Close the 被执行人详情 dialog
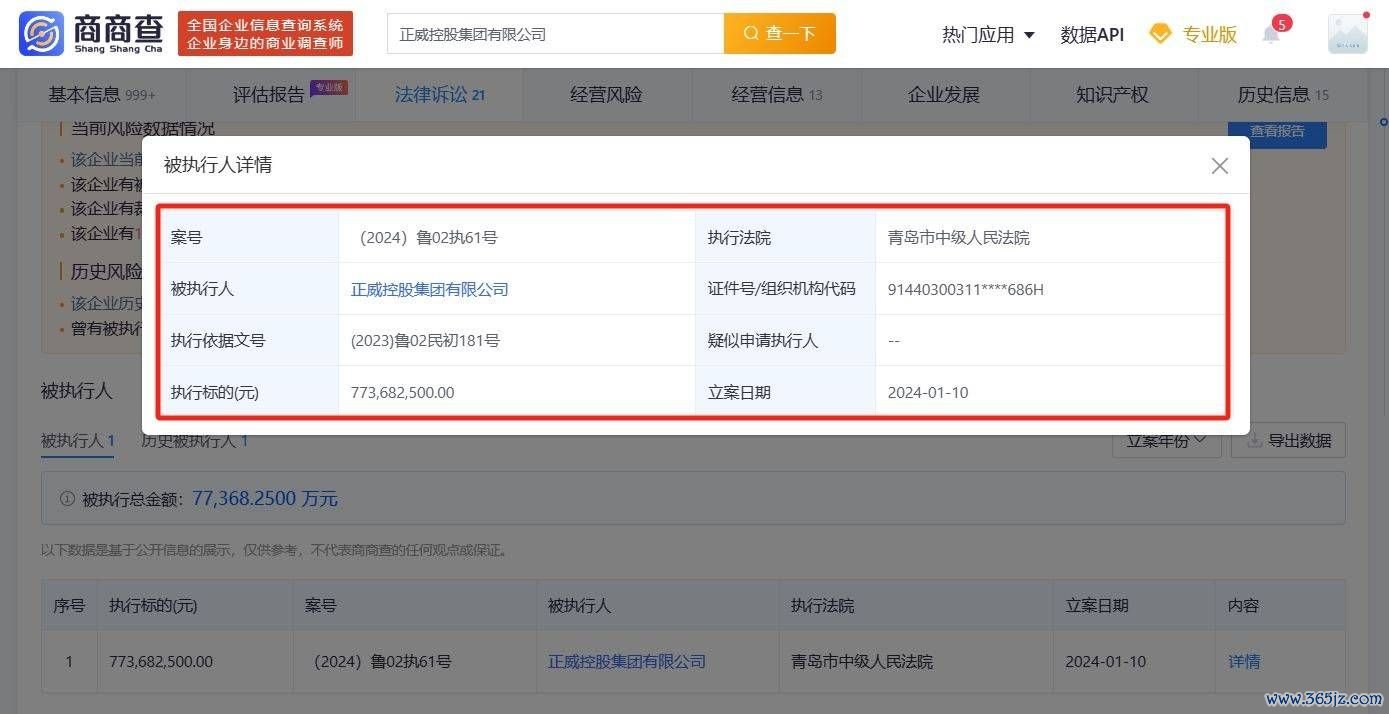The height and width of the screenshot is (714, 1389). [1219, 166]
